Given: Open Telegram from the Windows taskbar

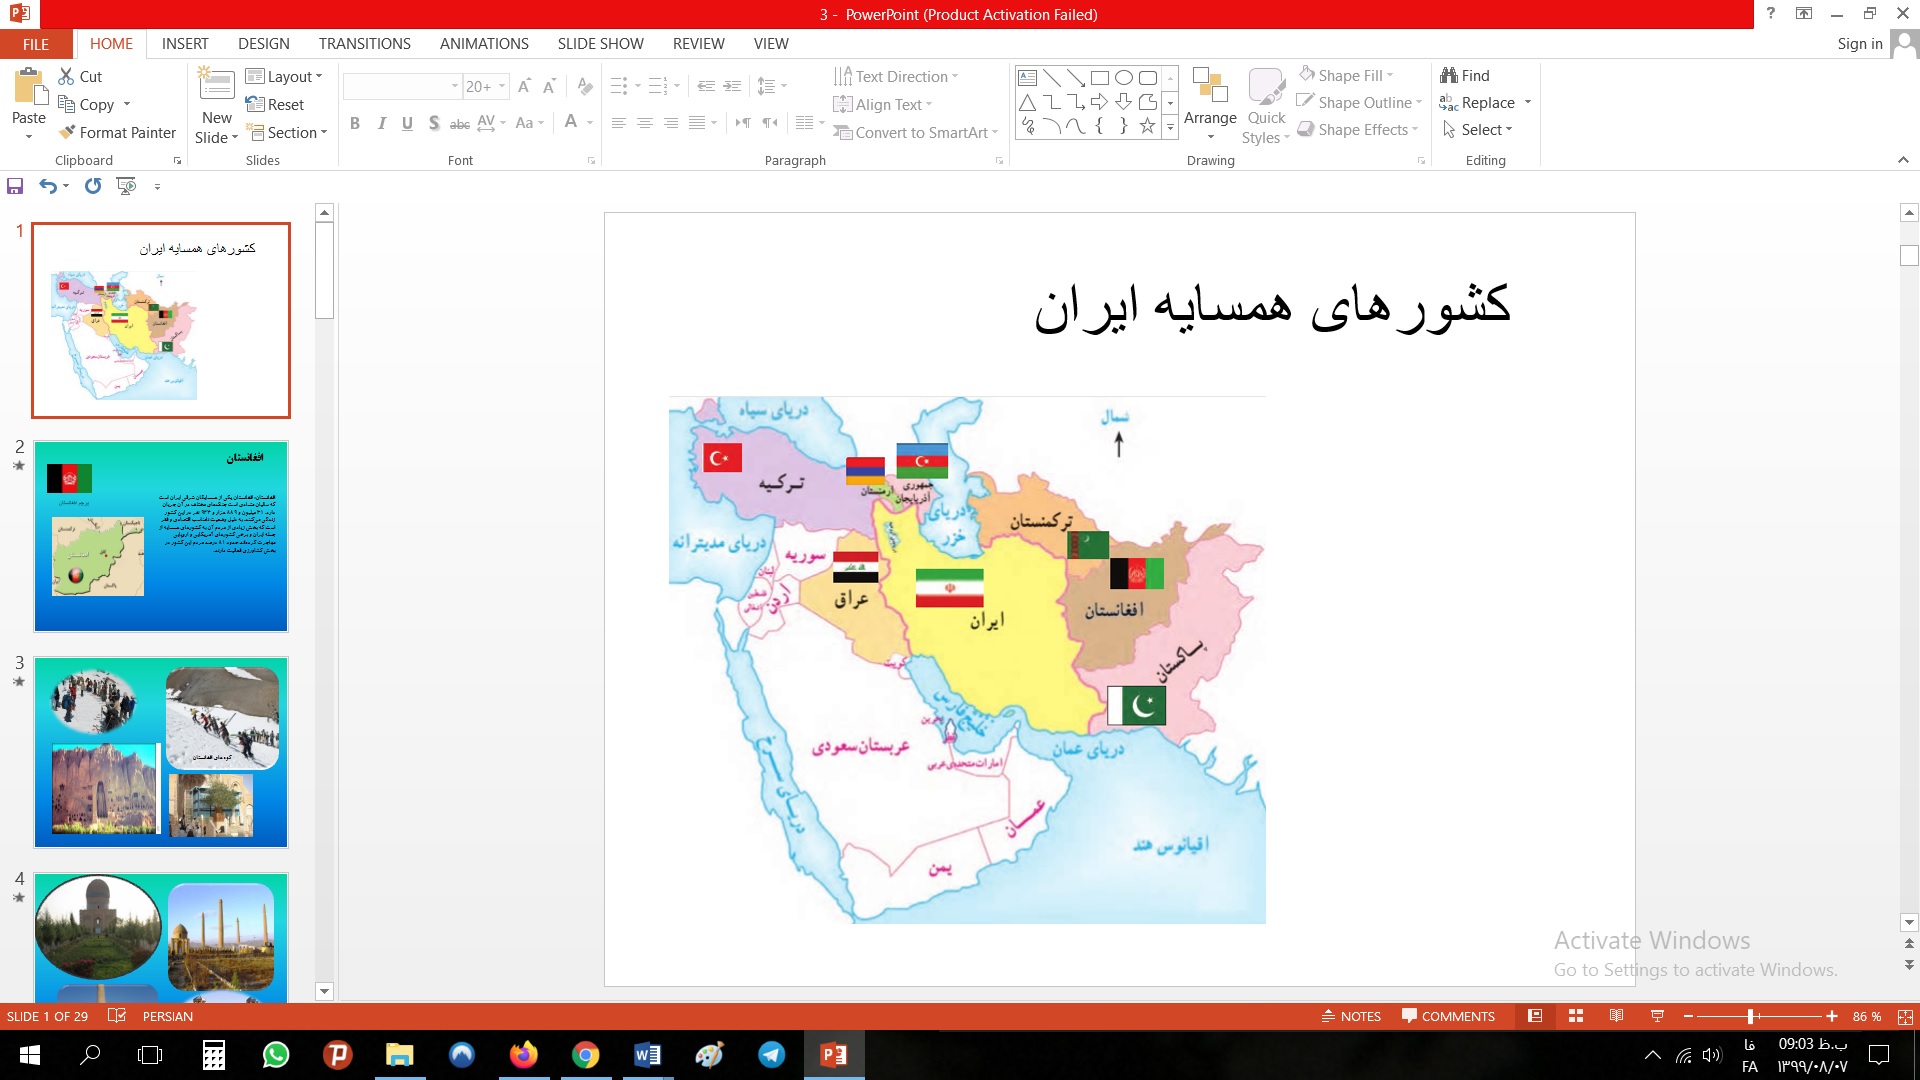Looking at the screenshot, I should [771, 1055].
